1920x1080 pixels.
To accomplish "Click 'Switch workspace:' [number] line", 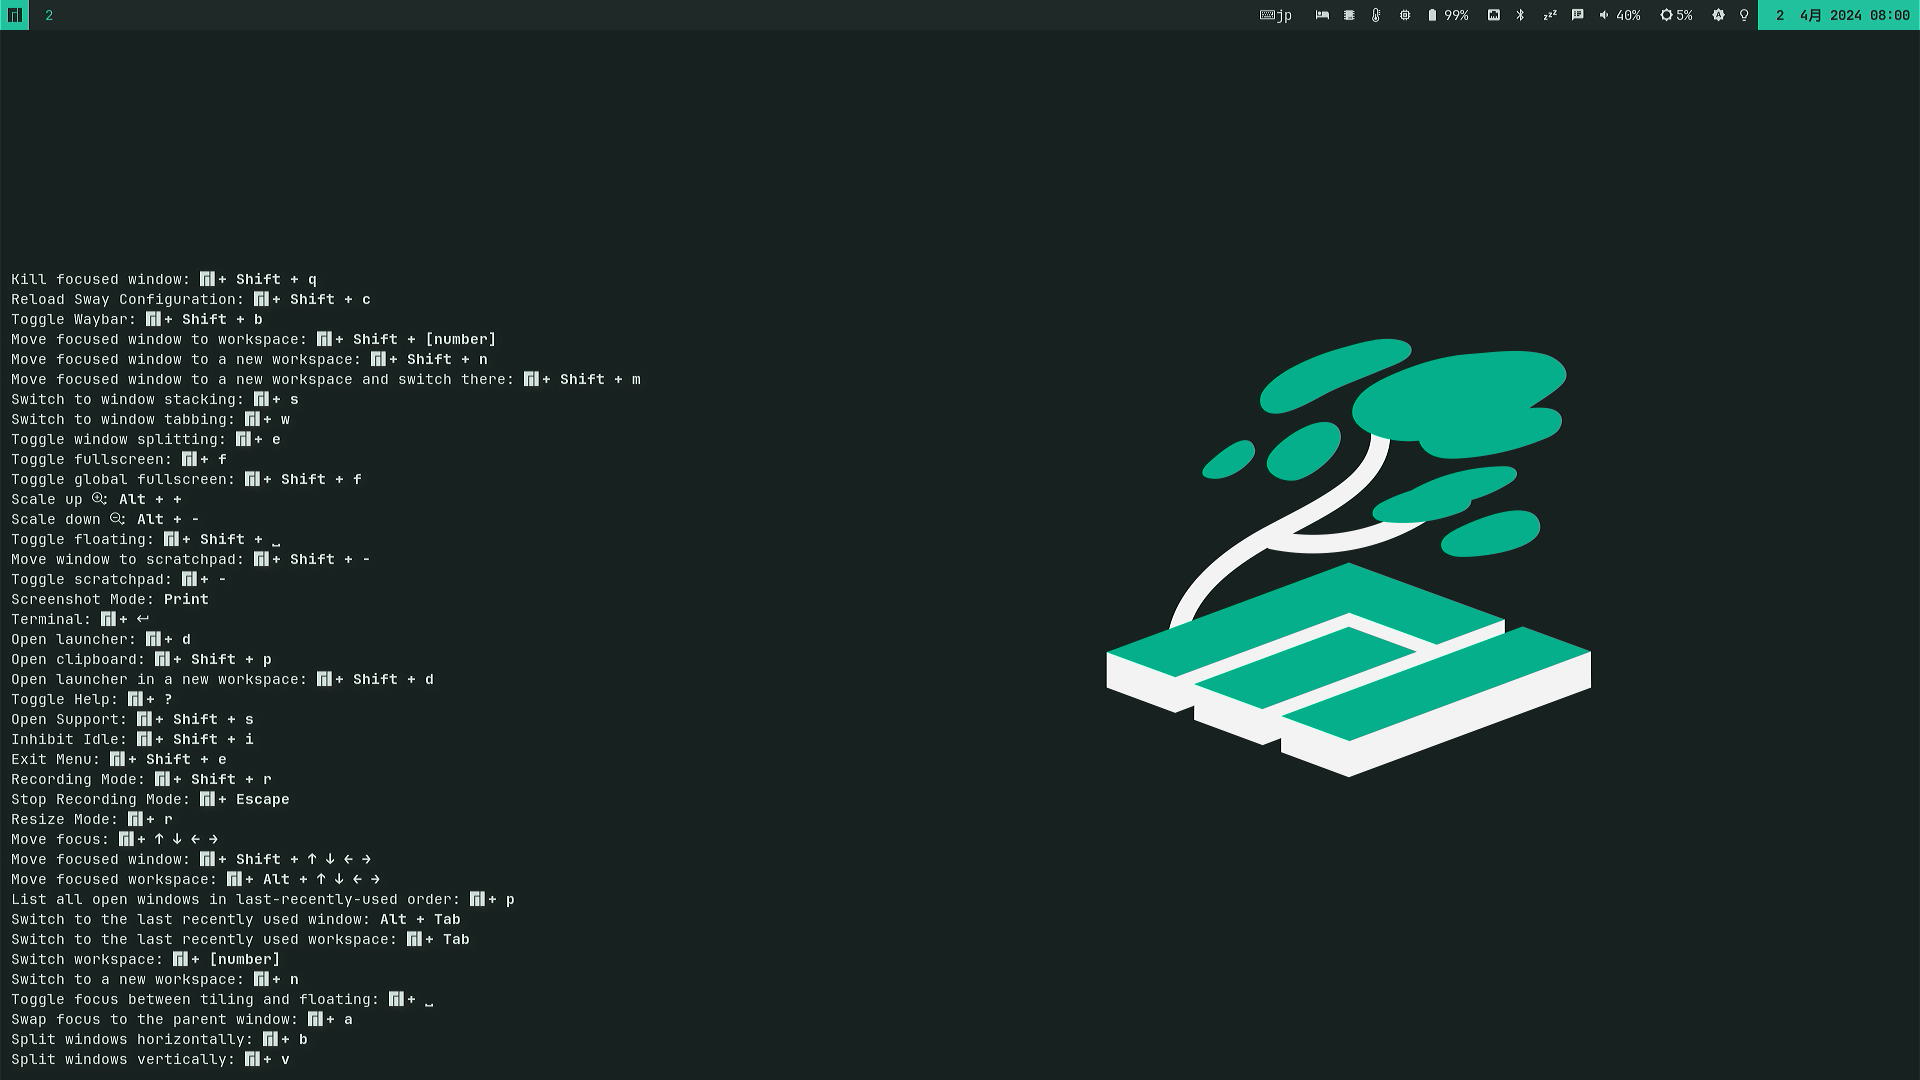I will coord(146,959).
